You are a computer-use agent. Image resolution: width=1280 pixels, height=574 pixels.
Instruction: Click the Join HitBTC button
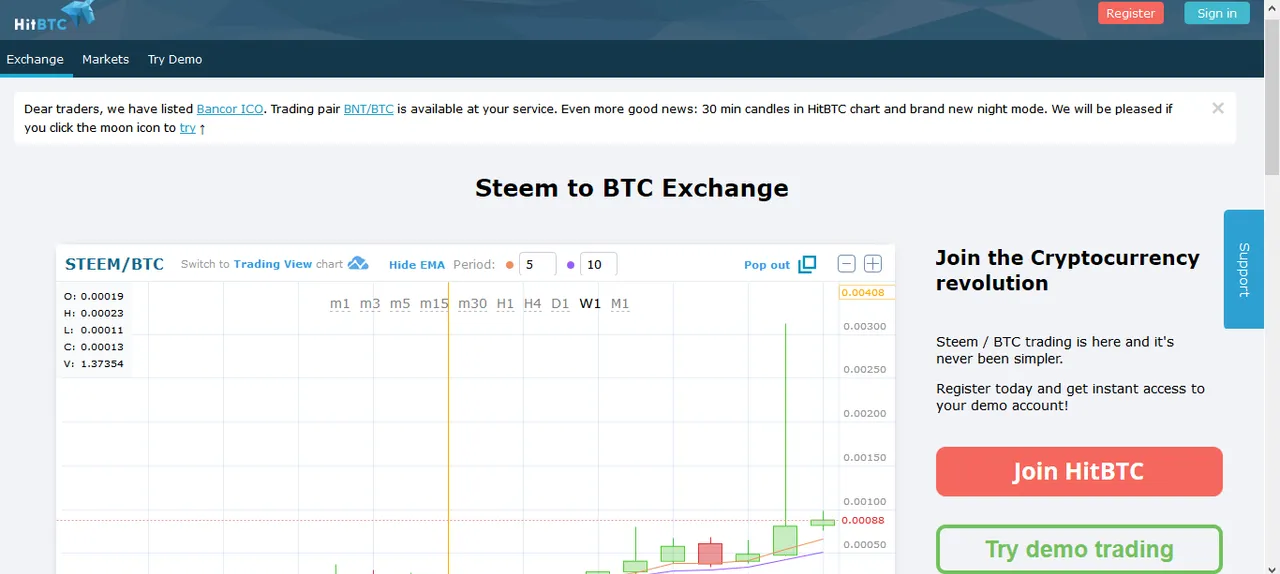[x=1079, y=471]
